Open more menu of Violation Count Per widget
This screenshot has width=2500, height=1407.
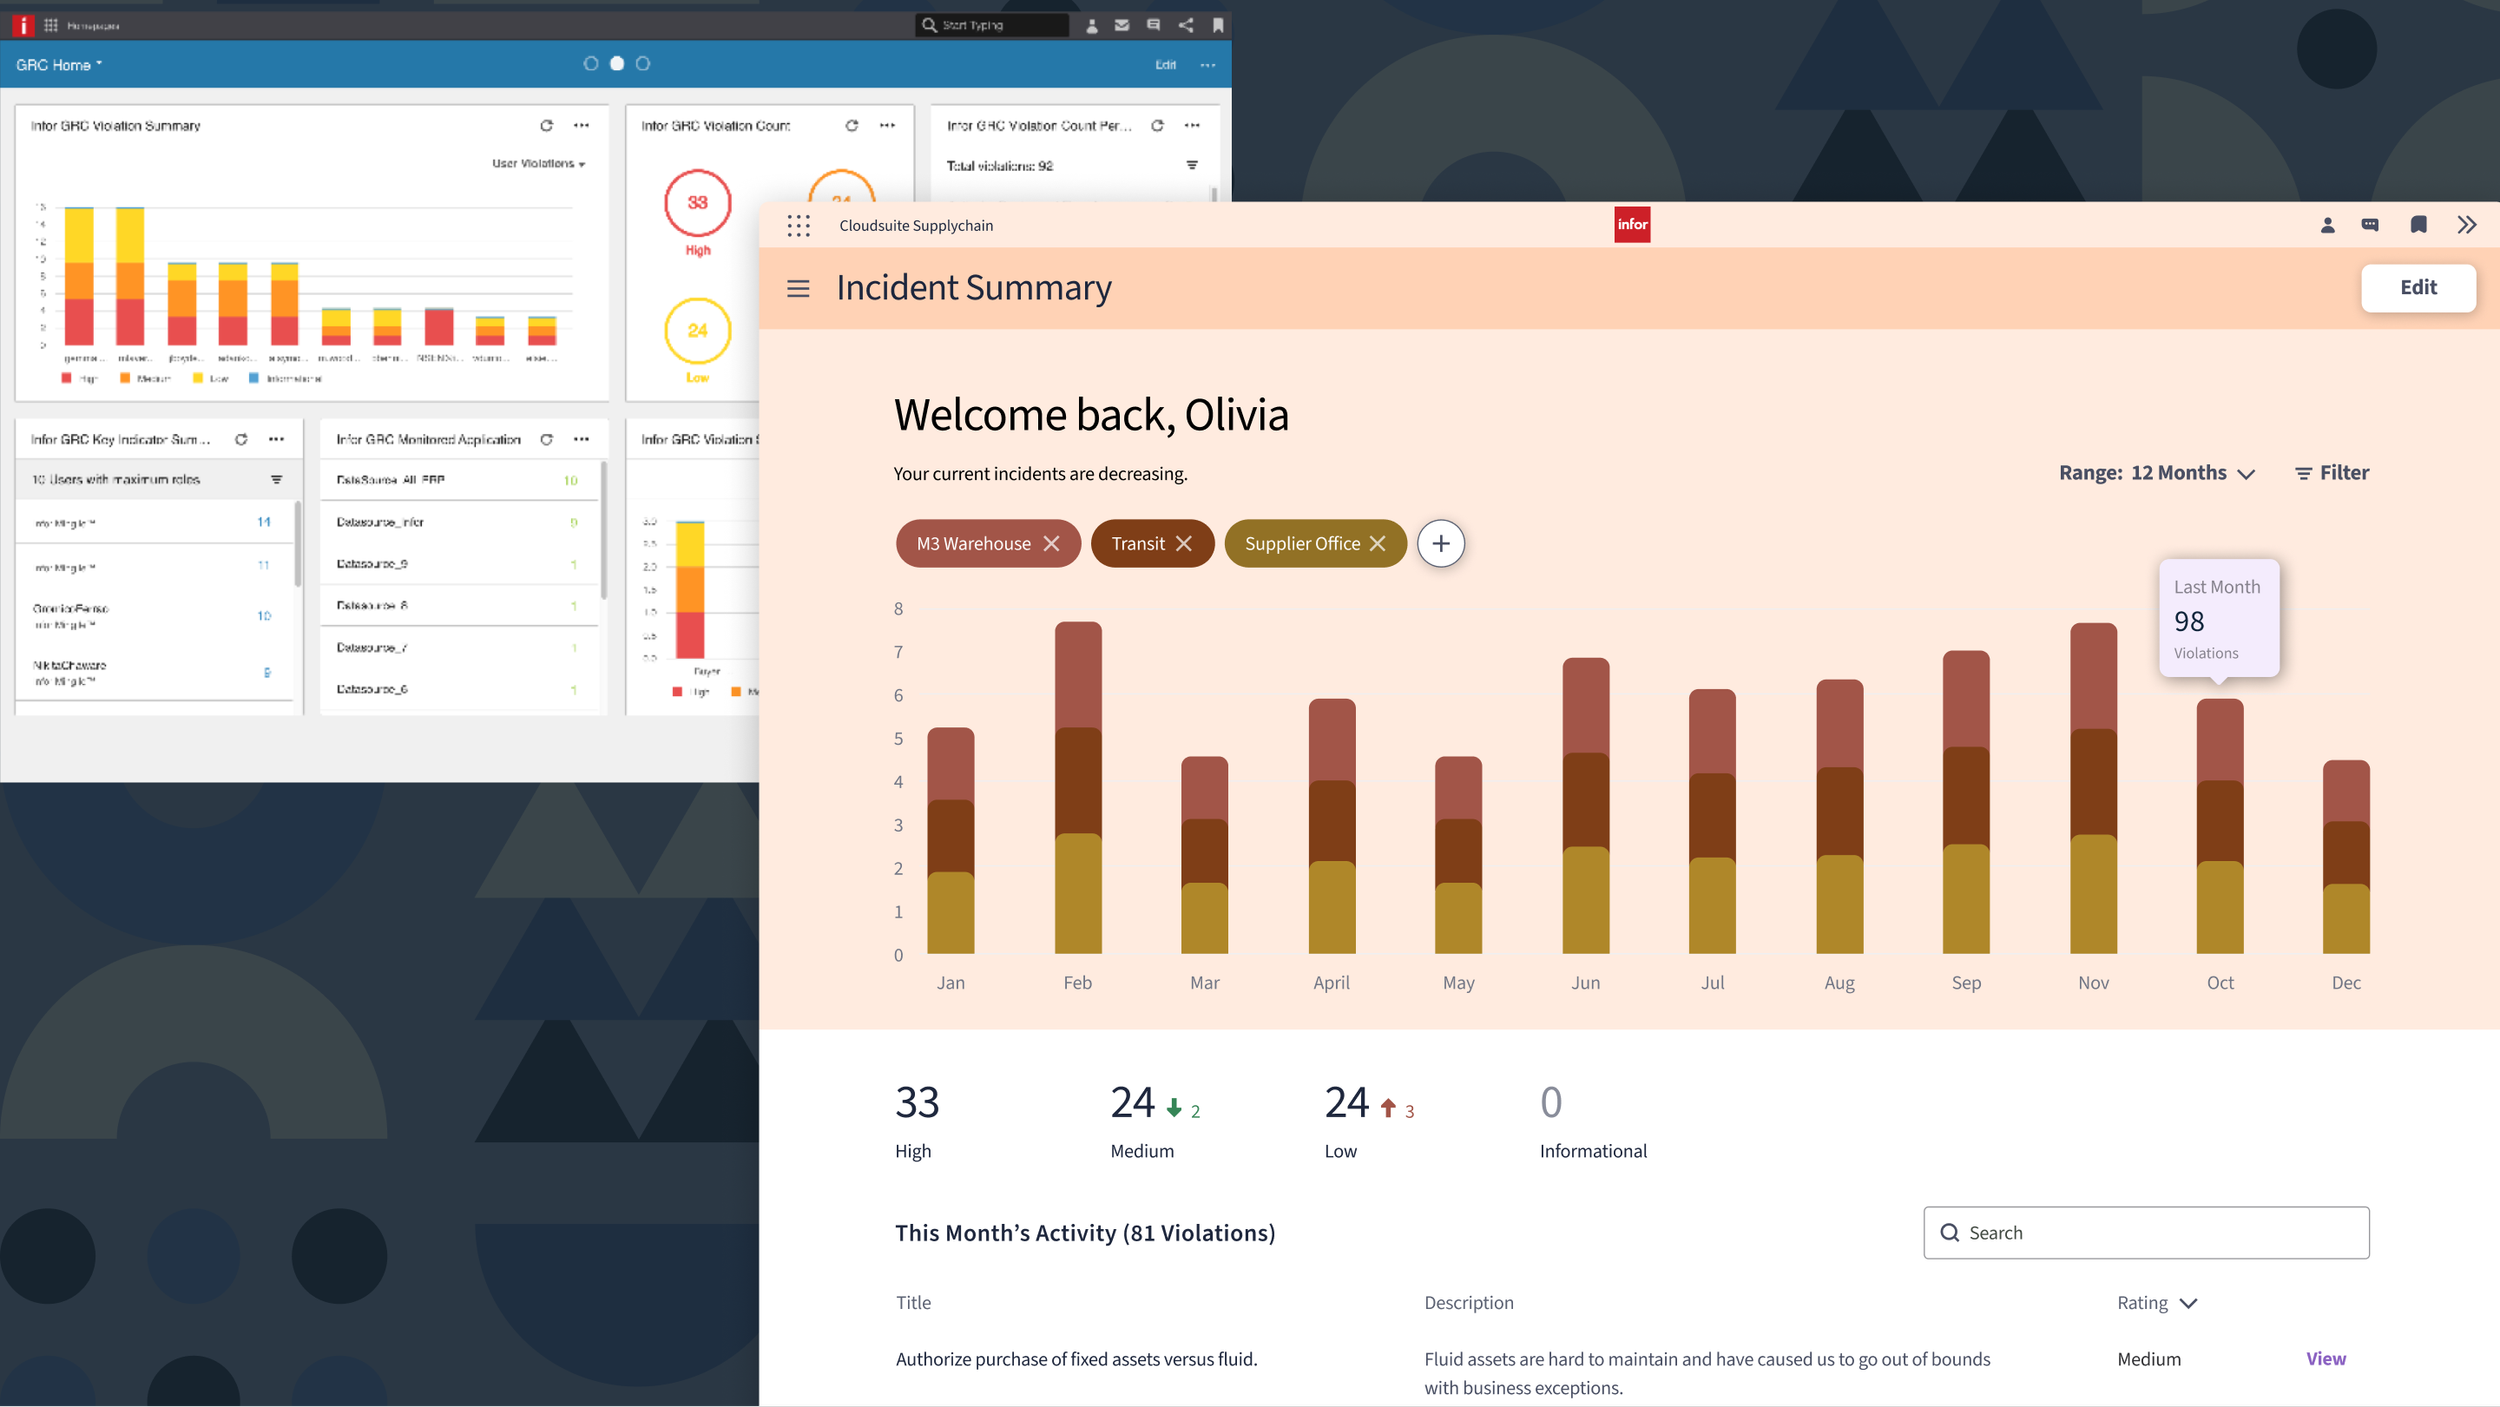tap(1192, 125)
